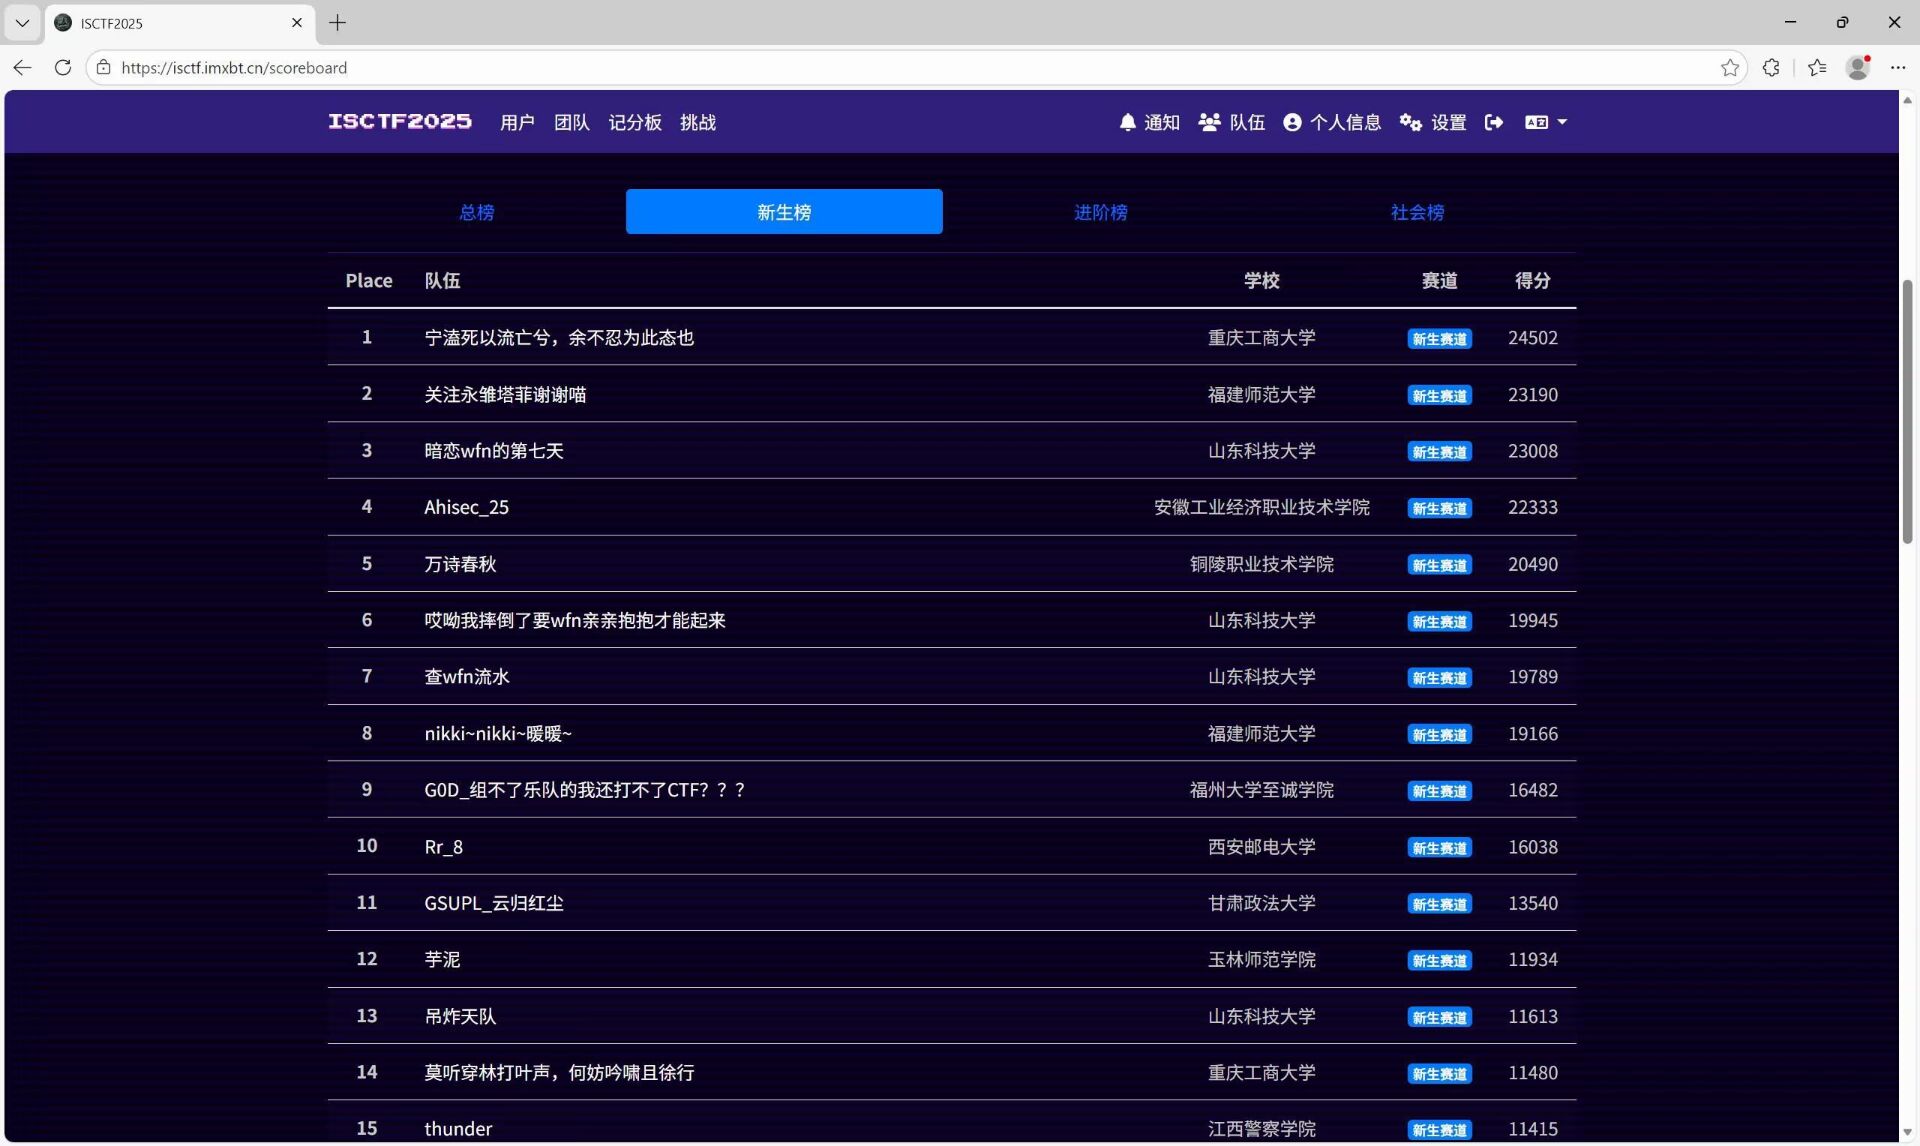Open the logout arrow icon
This screenshot has width=1920, height=1146.
(1494, 122)
